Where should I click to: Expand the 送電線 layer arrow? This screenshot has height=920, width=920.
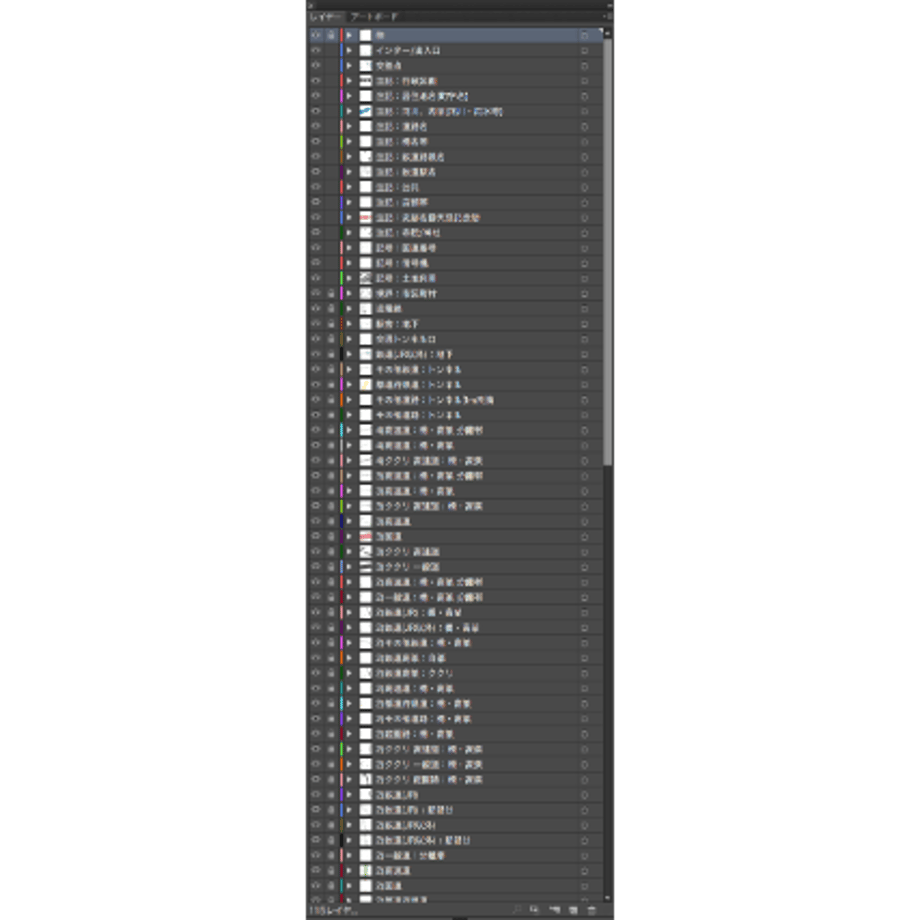click(349, 309)
